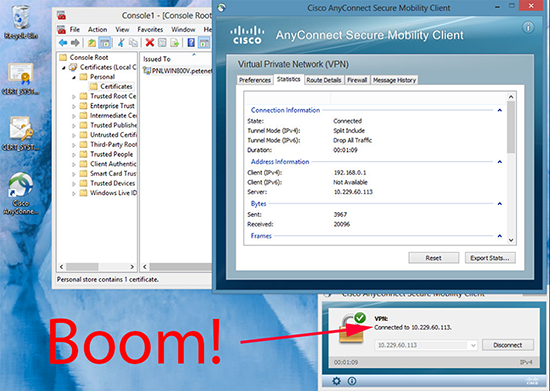This screenshot has height=391, width=550.
Task: Toggle the Show/Hide Action Pane toolbar icon
Action: (x=204, y=43)
